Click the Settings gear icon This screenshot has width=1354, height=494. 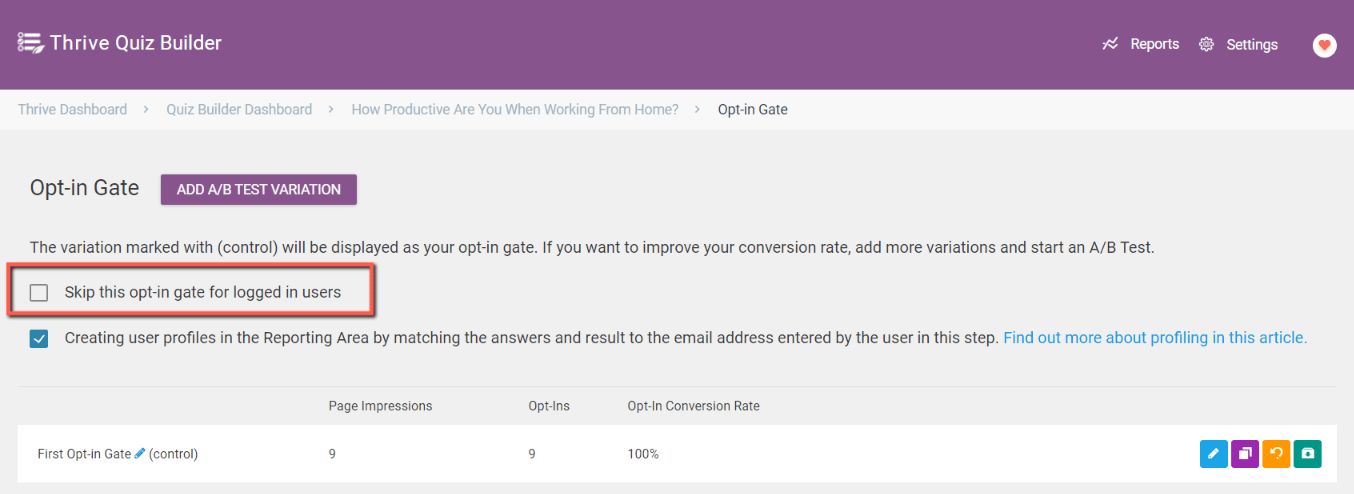coord(1206,45)
